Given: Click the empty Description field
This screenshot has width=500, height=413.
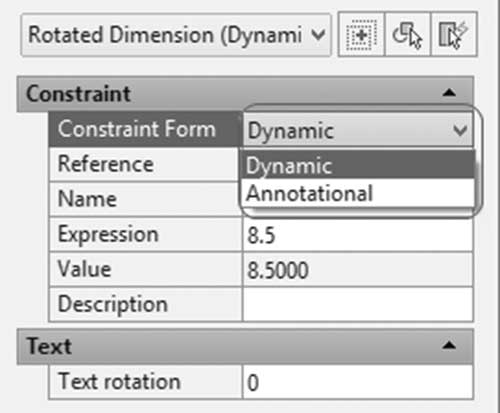Looking at the screenshot, I should [358, 305].
